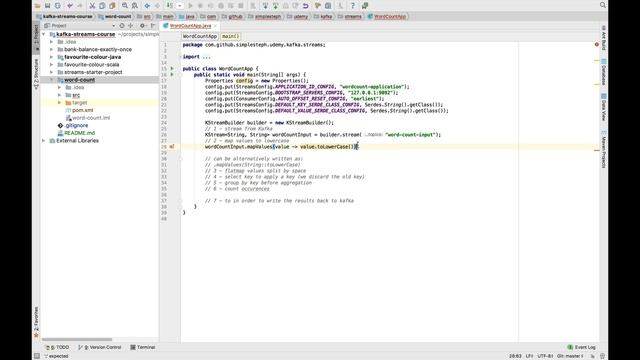Click the WordCountApp class breadcrumb in editor
640x360 pixels.
coord(200,36)
